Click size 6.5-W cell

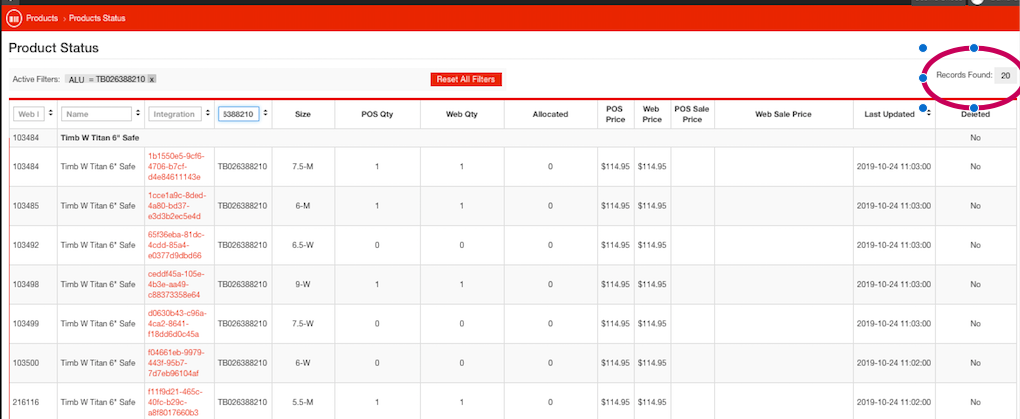tap(303, 245)
